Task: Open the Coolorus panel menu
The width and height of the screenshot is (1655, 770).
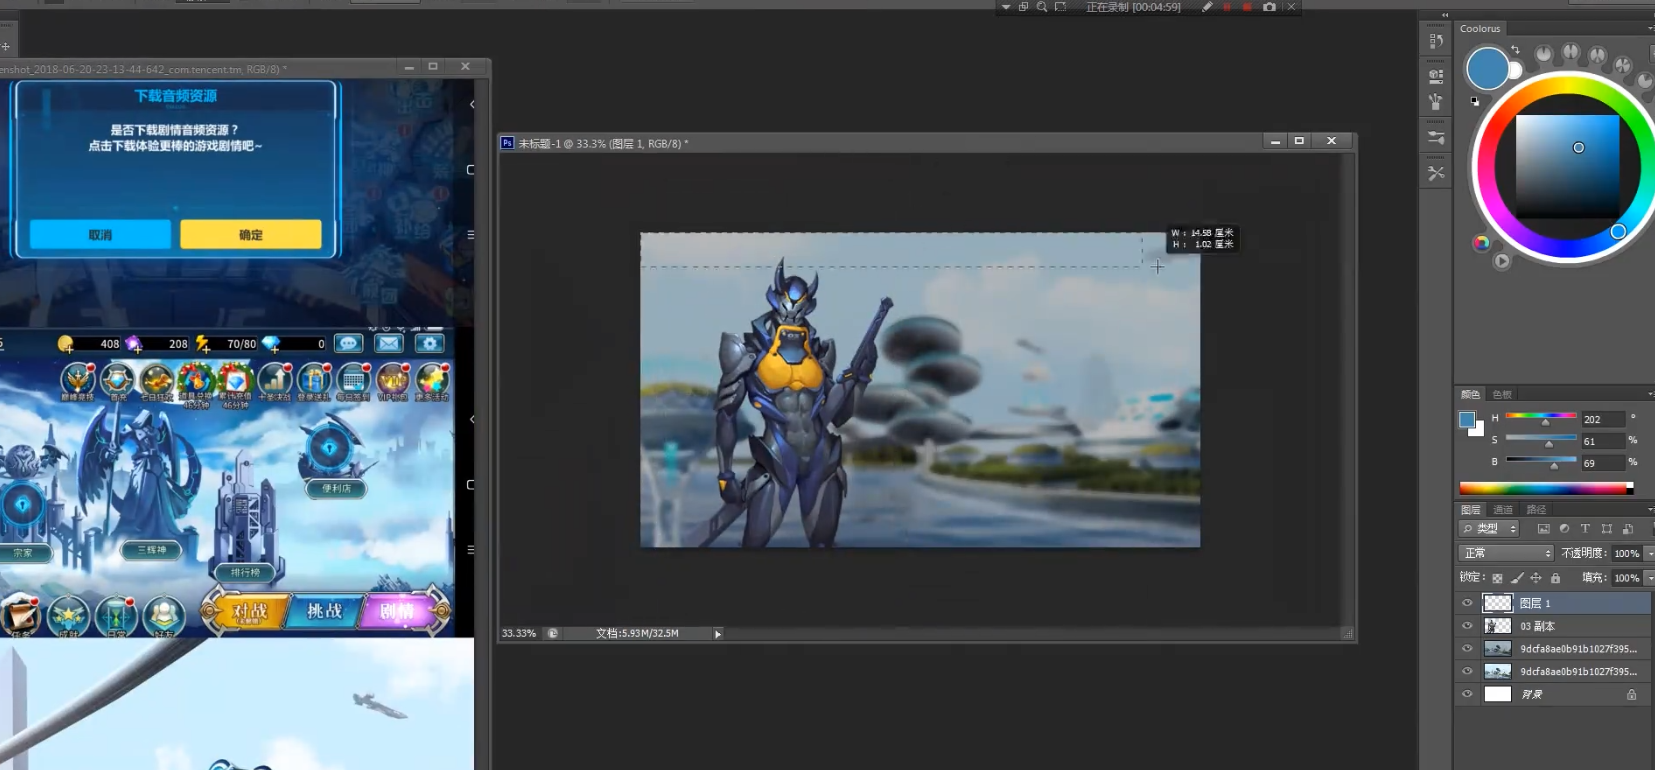Action: pos(1650,28)
